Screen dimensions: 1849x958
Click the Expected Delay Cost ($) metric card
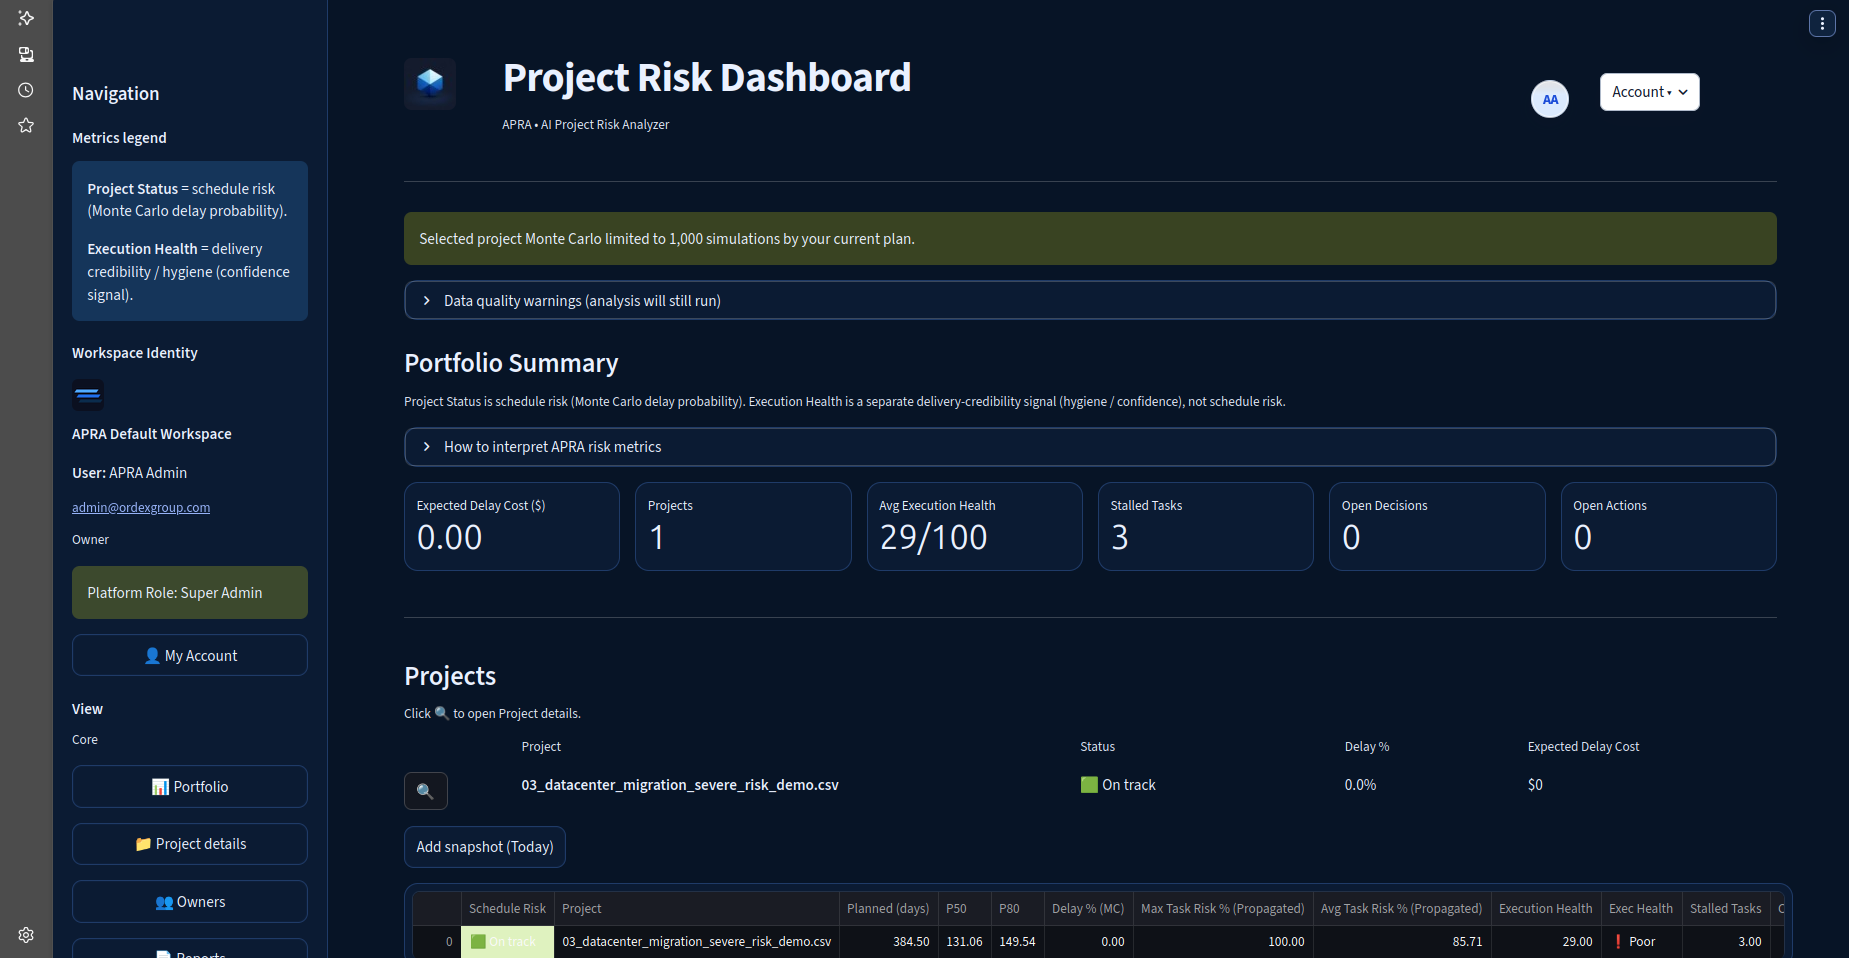512,526
